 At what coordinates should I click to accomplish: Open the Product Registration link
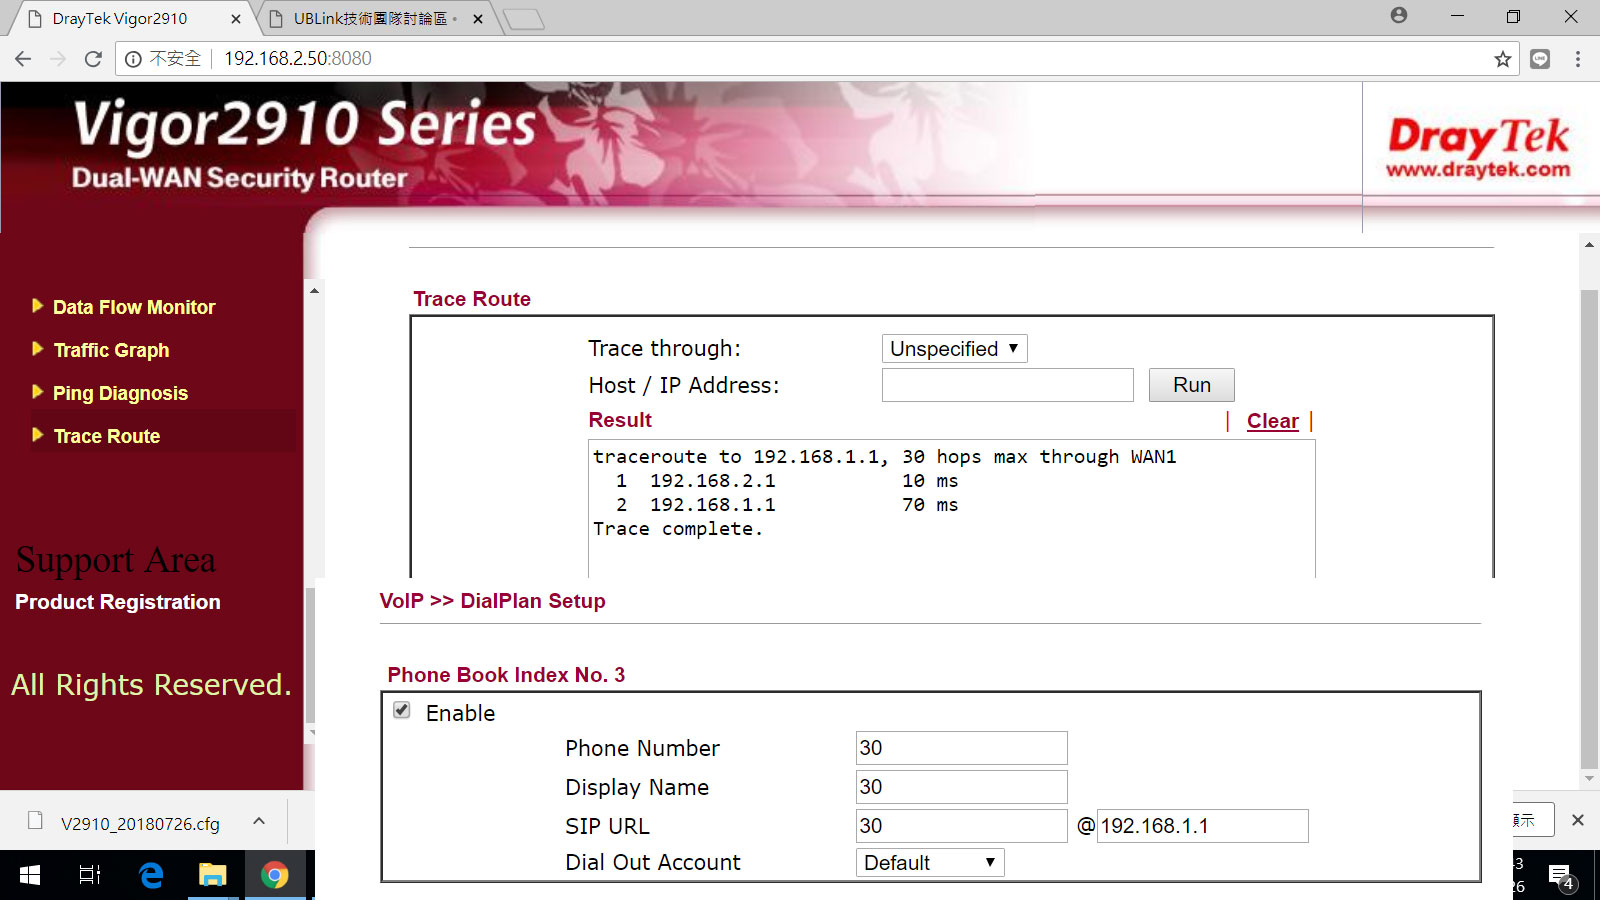click(118, 602)
